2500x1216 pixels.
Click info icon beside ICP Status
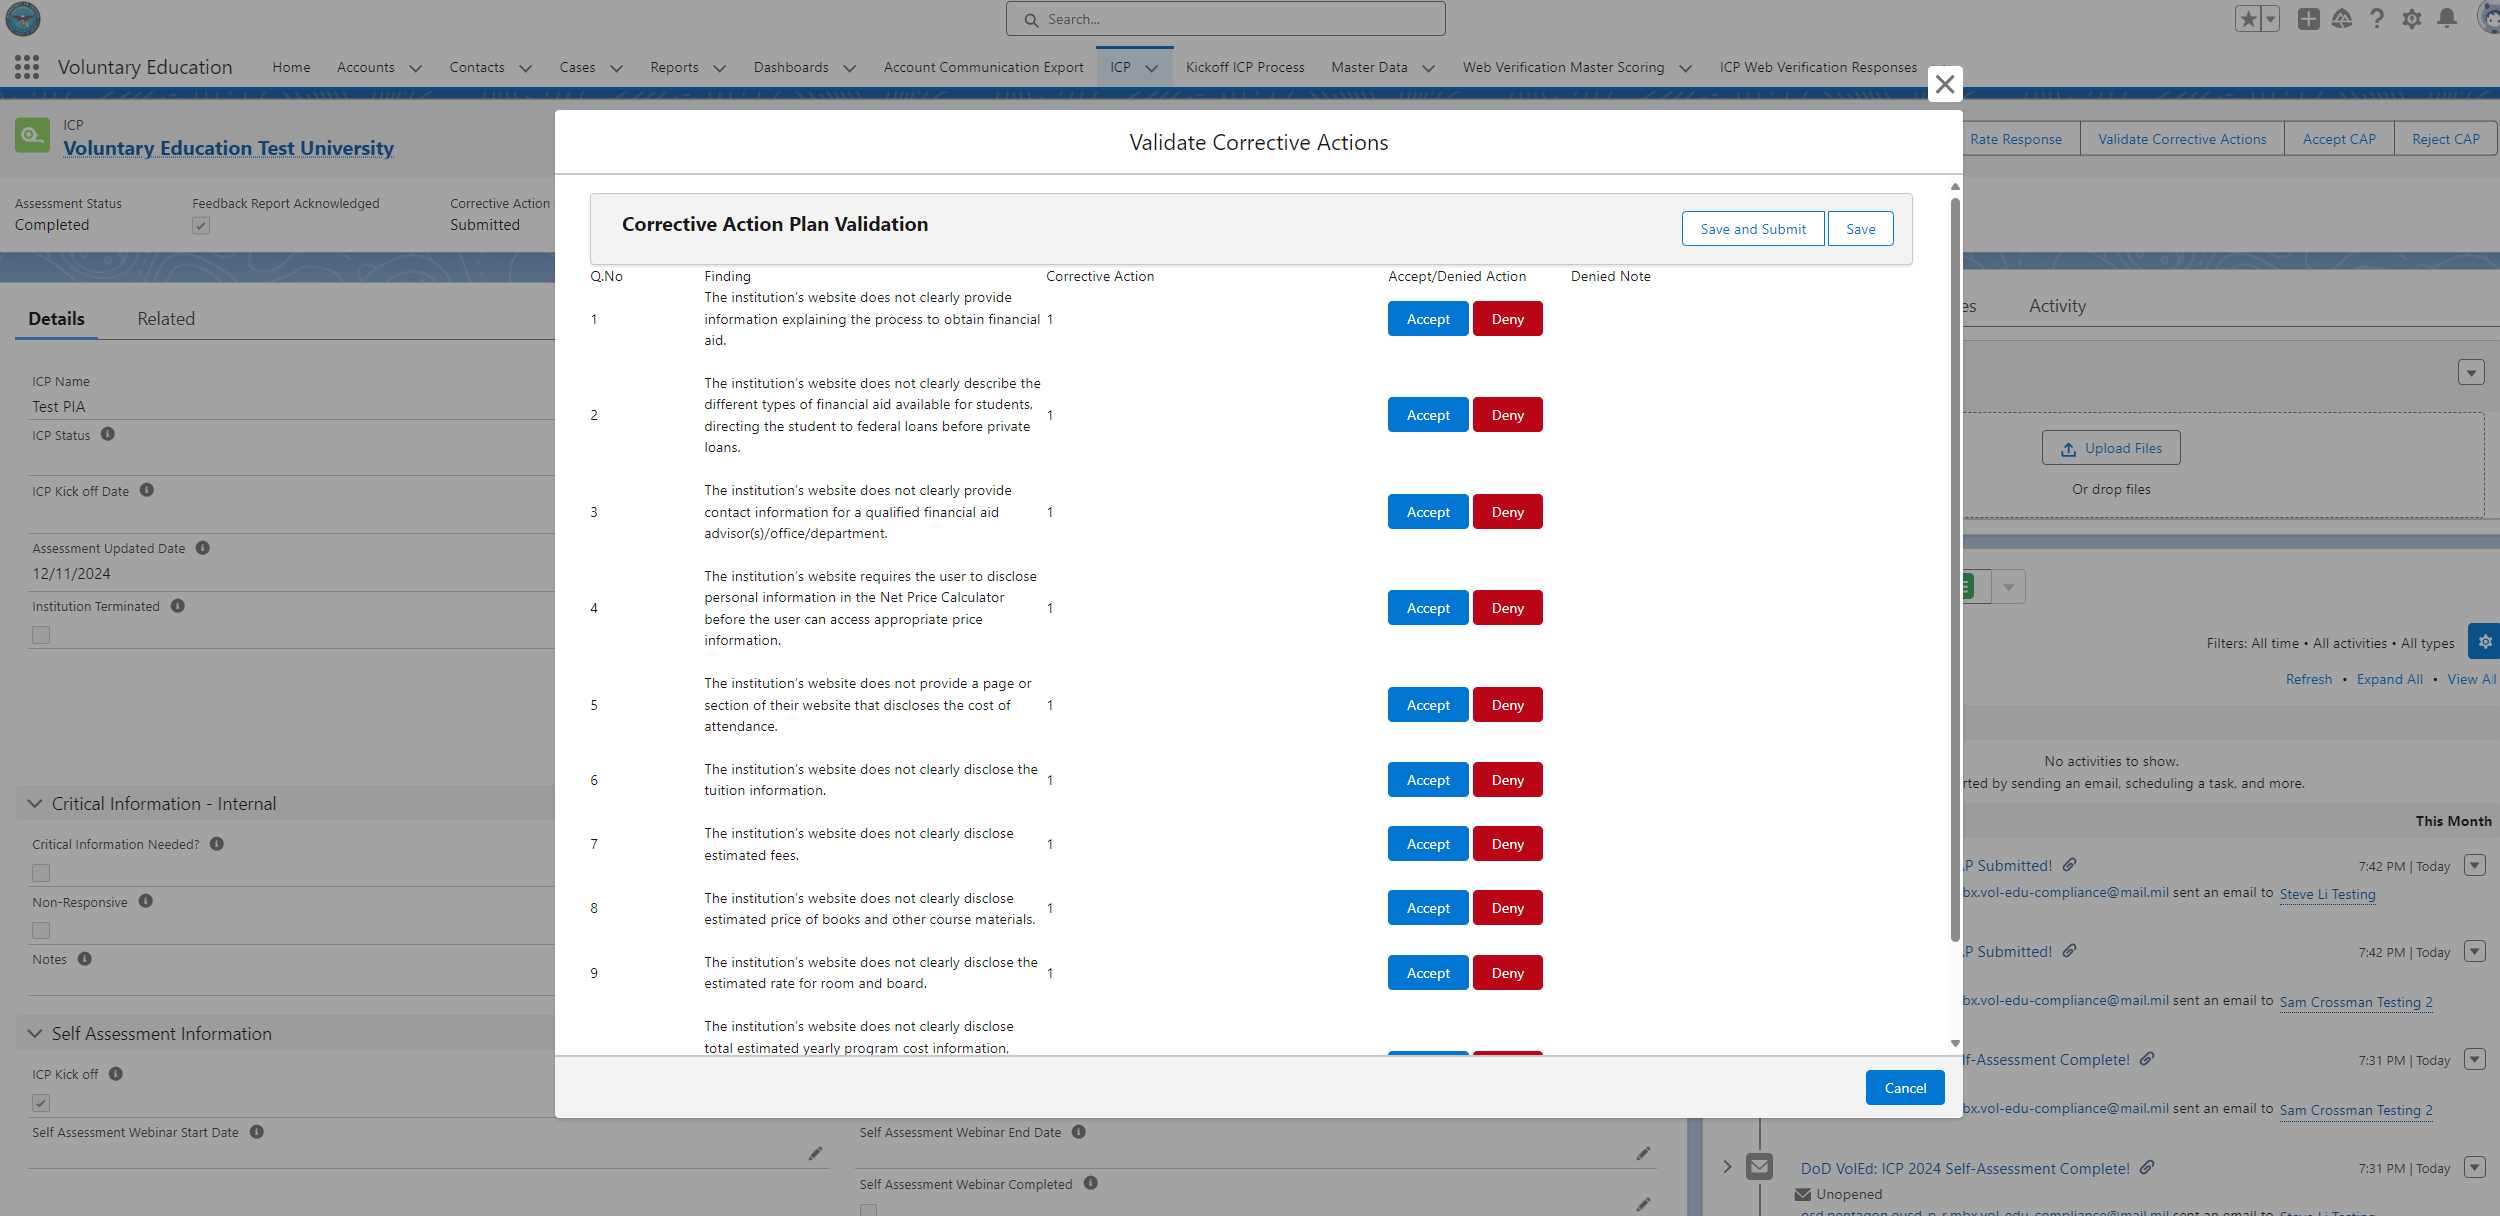[x=108, y=434]
